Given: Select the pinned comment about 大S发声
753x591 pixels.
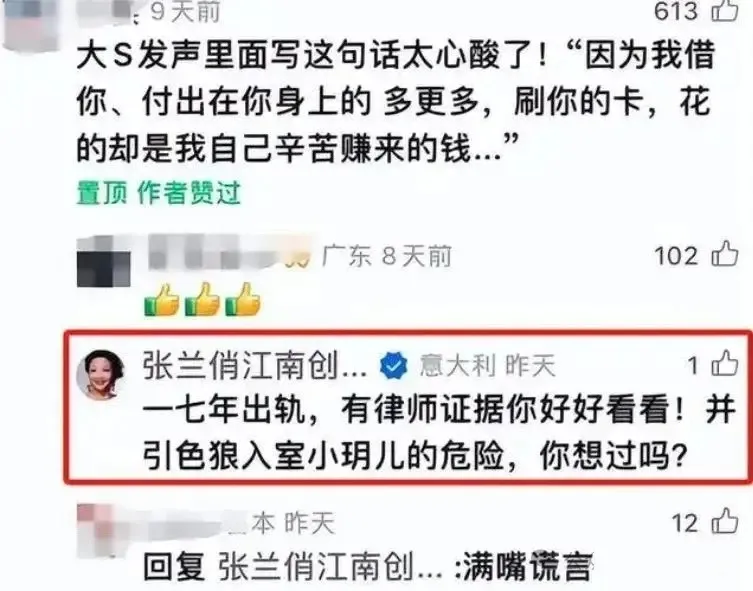Looking at the screenshot, I should 396,102.
